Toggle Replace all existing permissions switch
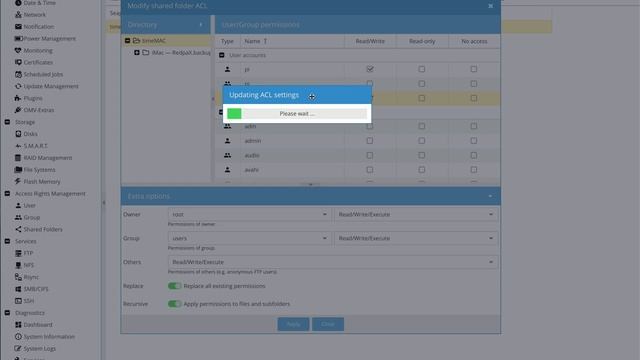This screenshot has width=640, height=360. point(174,286)
